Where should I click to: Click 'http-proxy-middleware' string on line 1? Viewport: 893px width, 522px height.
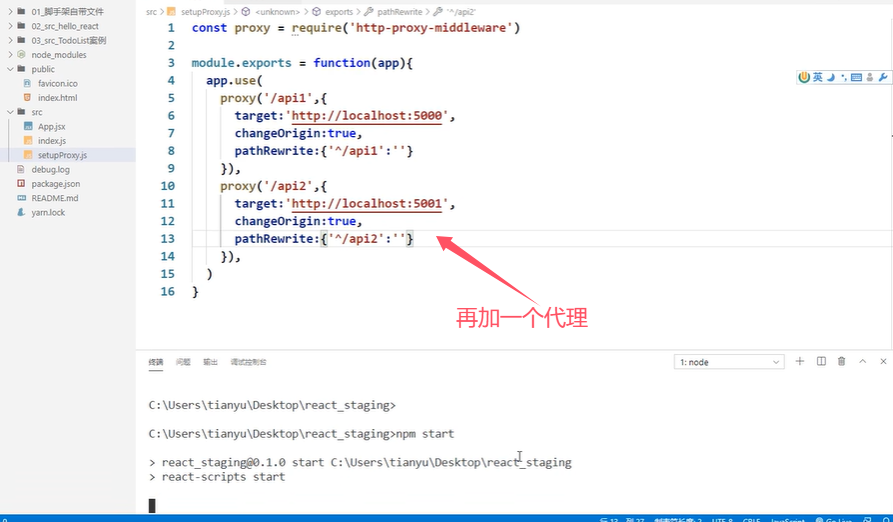(x=431, y=28)
